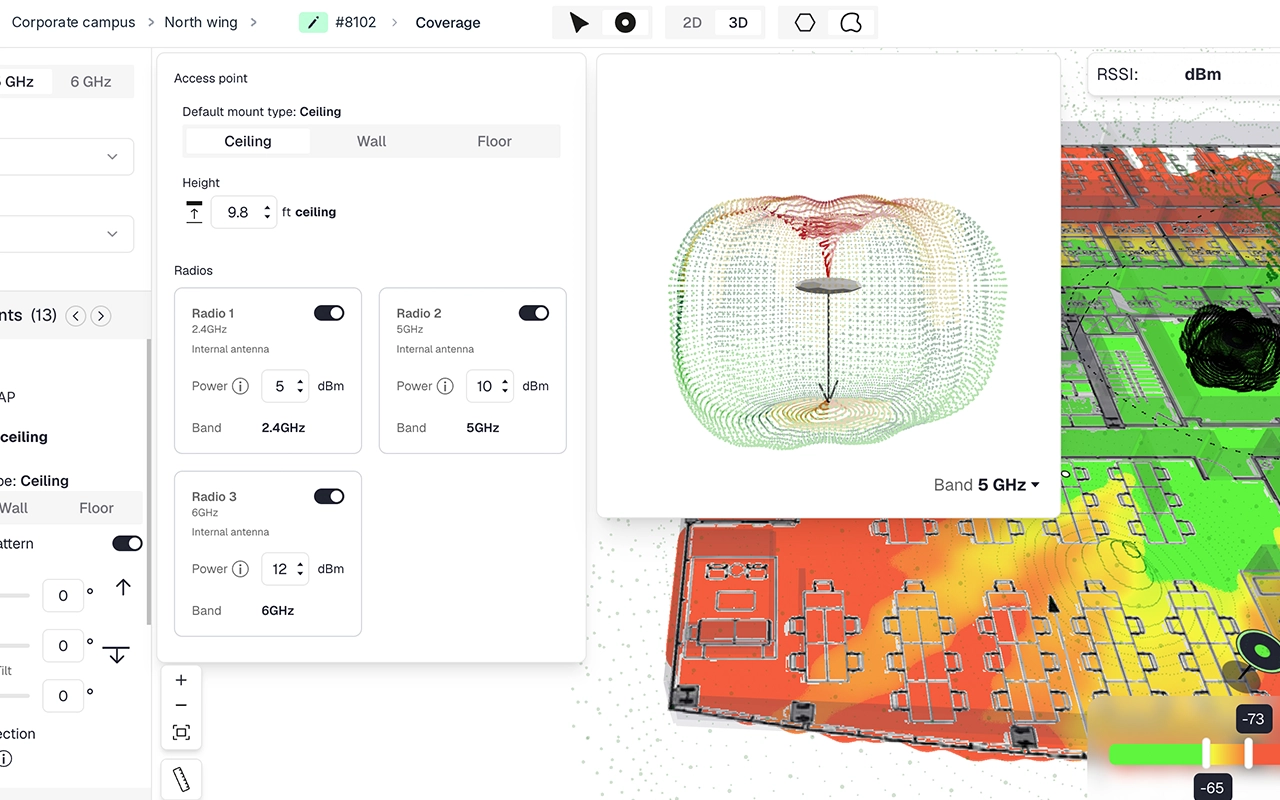The image size is (1280, 800).
Task: Click the third angle field
Action: click(63, 696)
